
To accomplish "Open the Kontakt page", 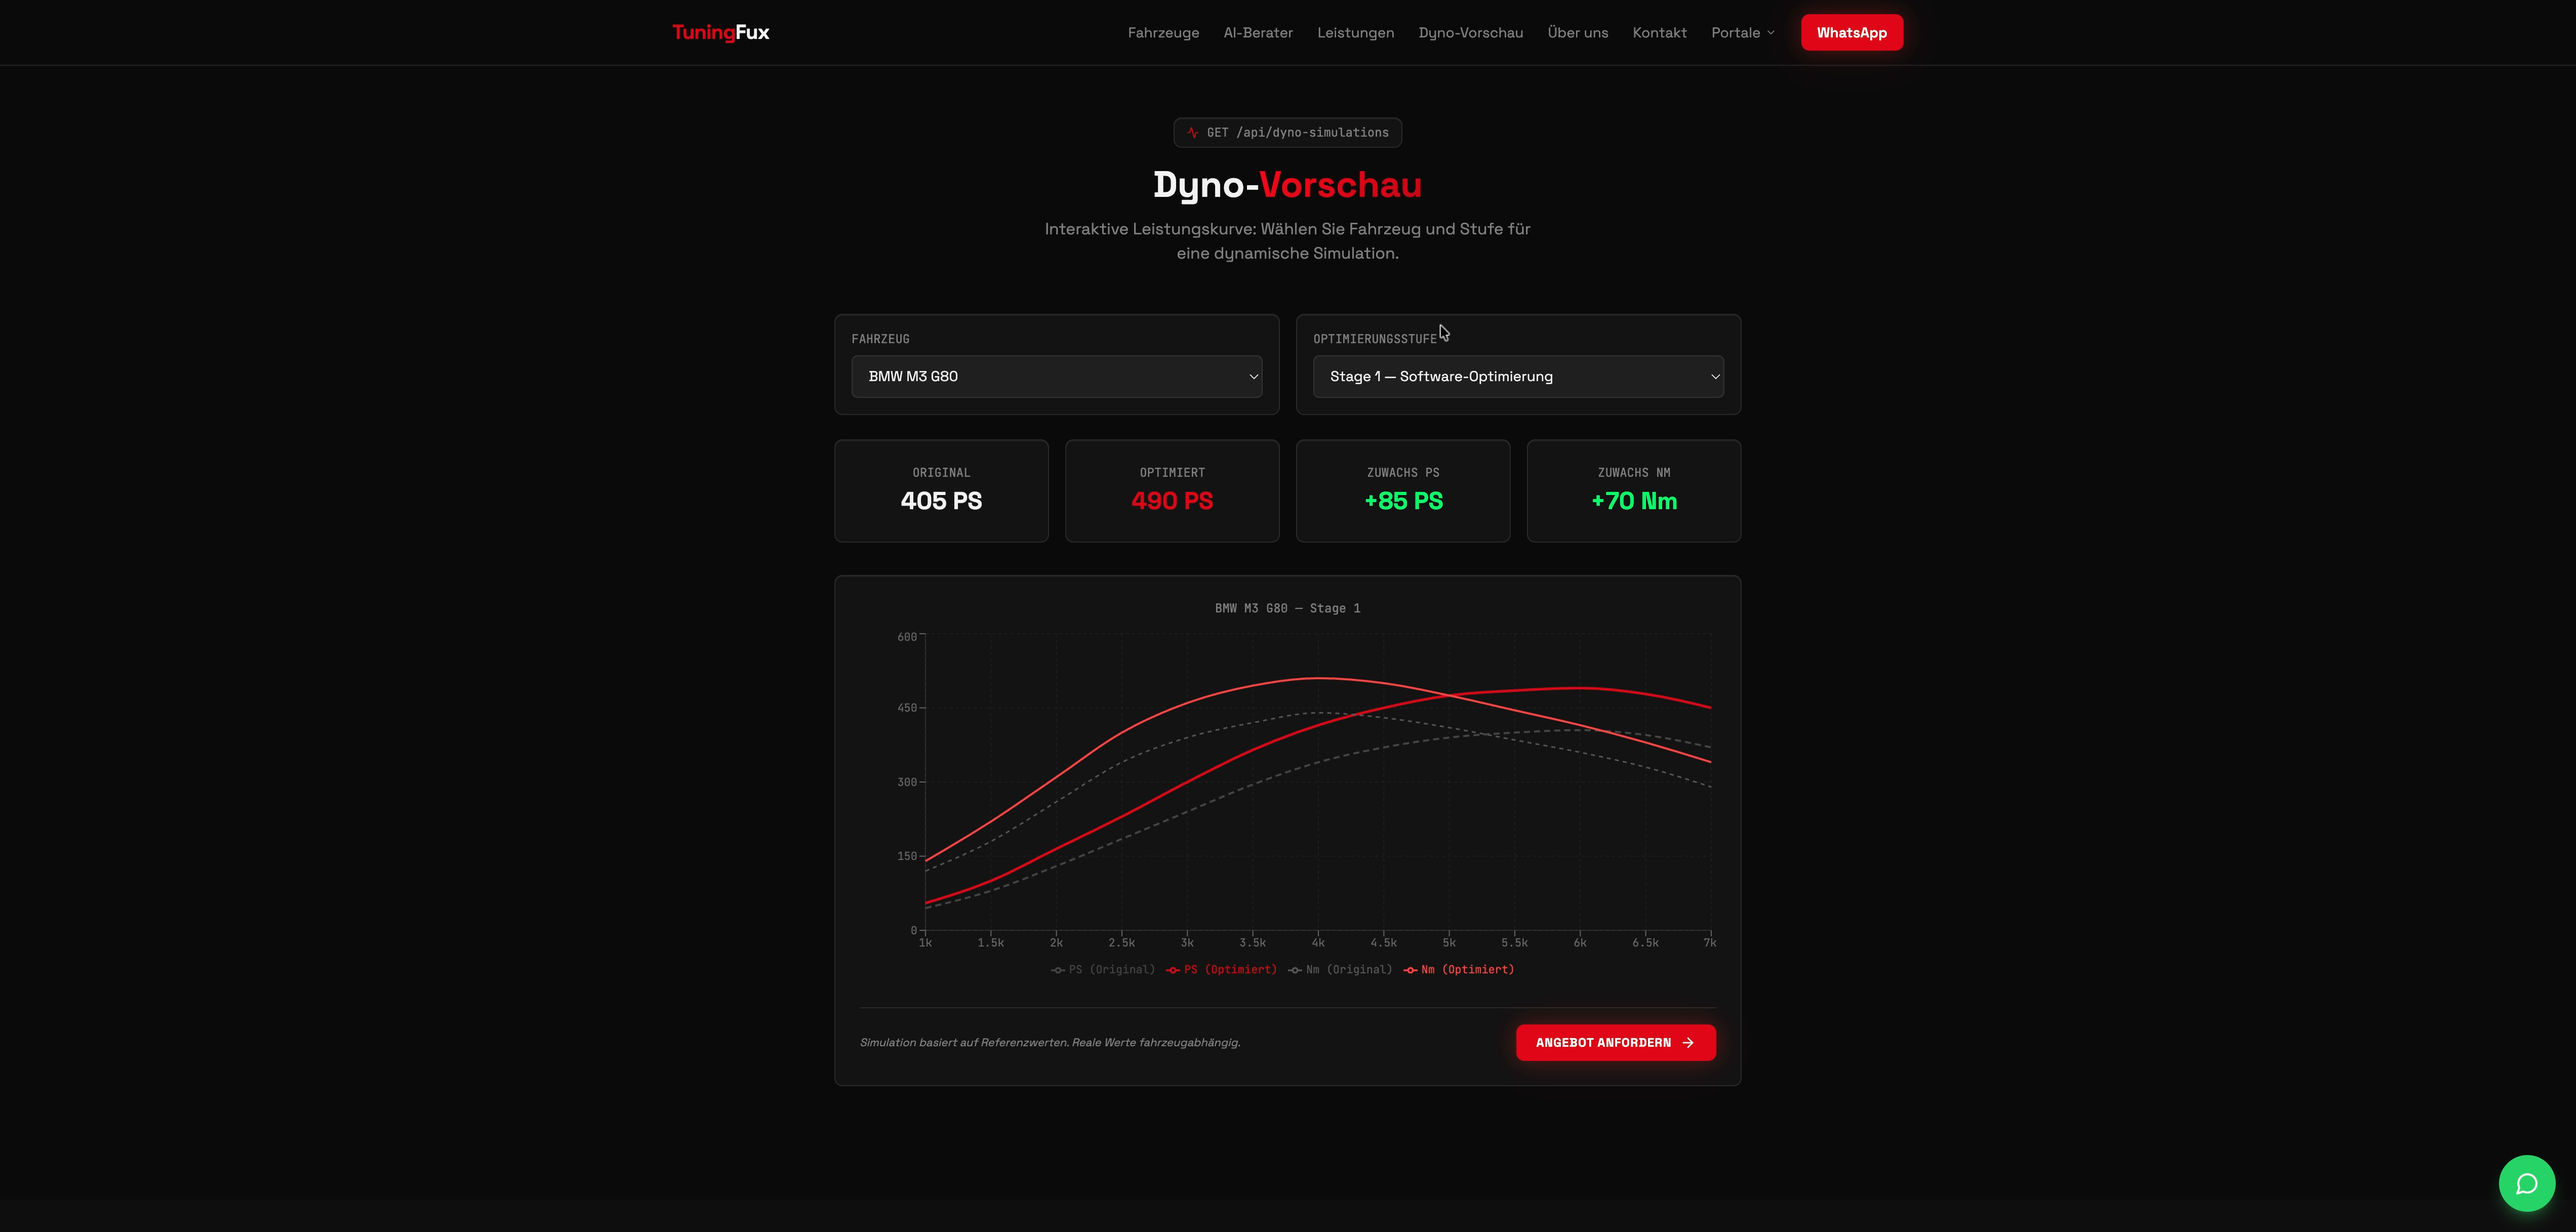I will 1659,32.
